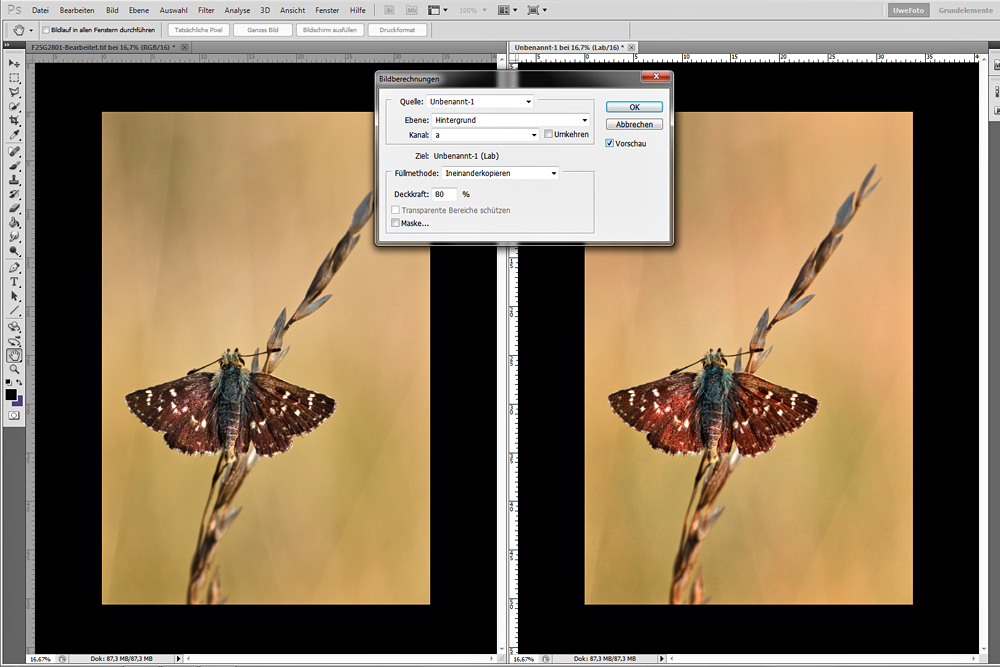This screenshot has height=667, width=1000.
Task: Click the foreground color swatch
Action: 11,395
